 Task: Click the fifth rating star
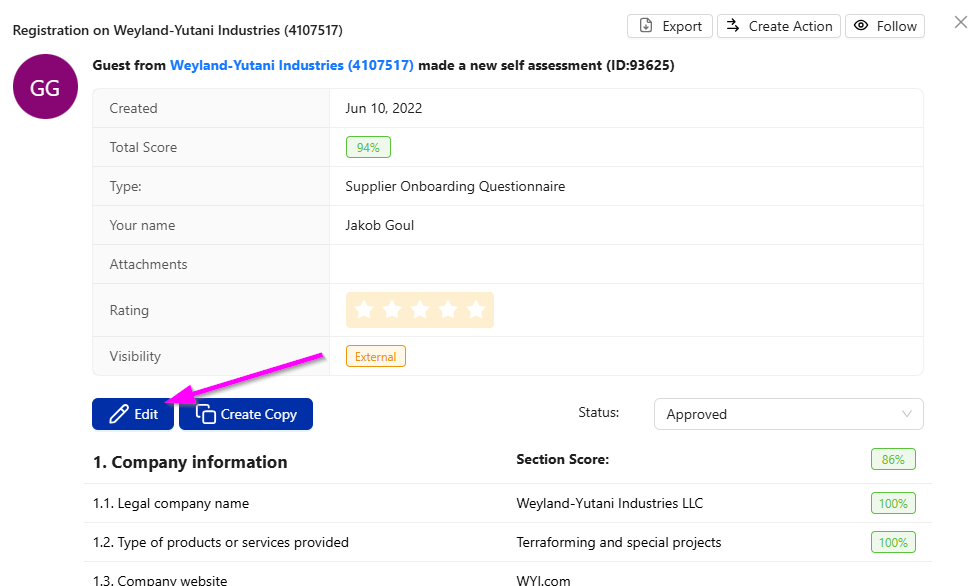[476, 309]
